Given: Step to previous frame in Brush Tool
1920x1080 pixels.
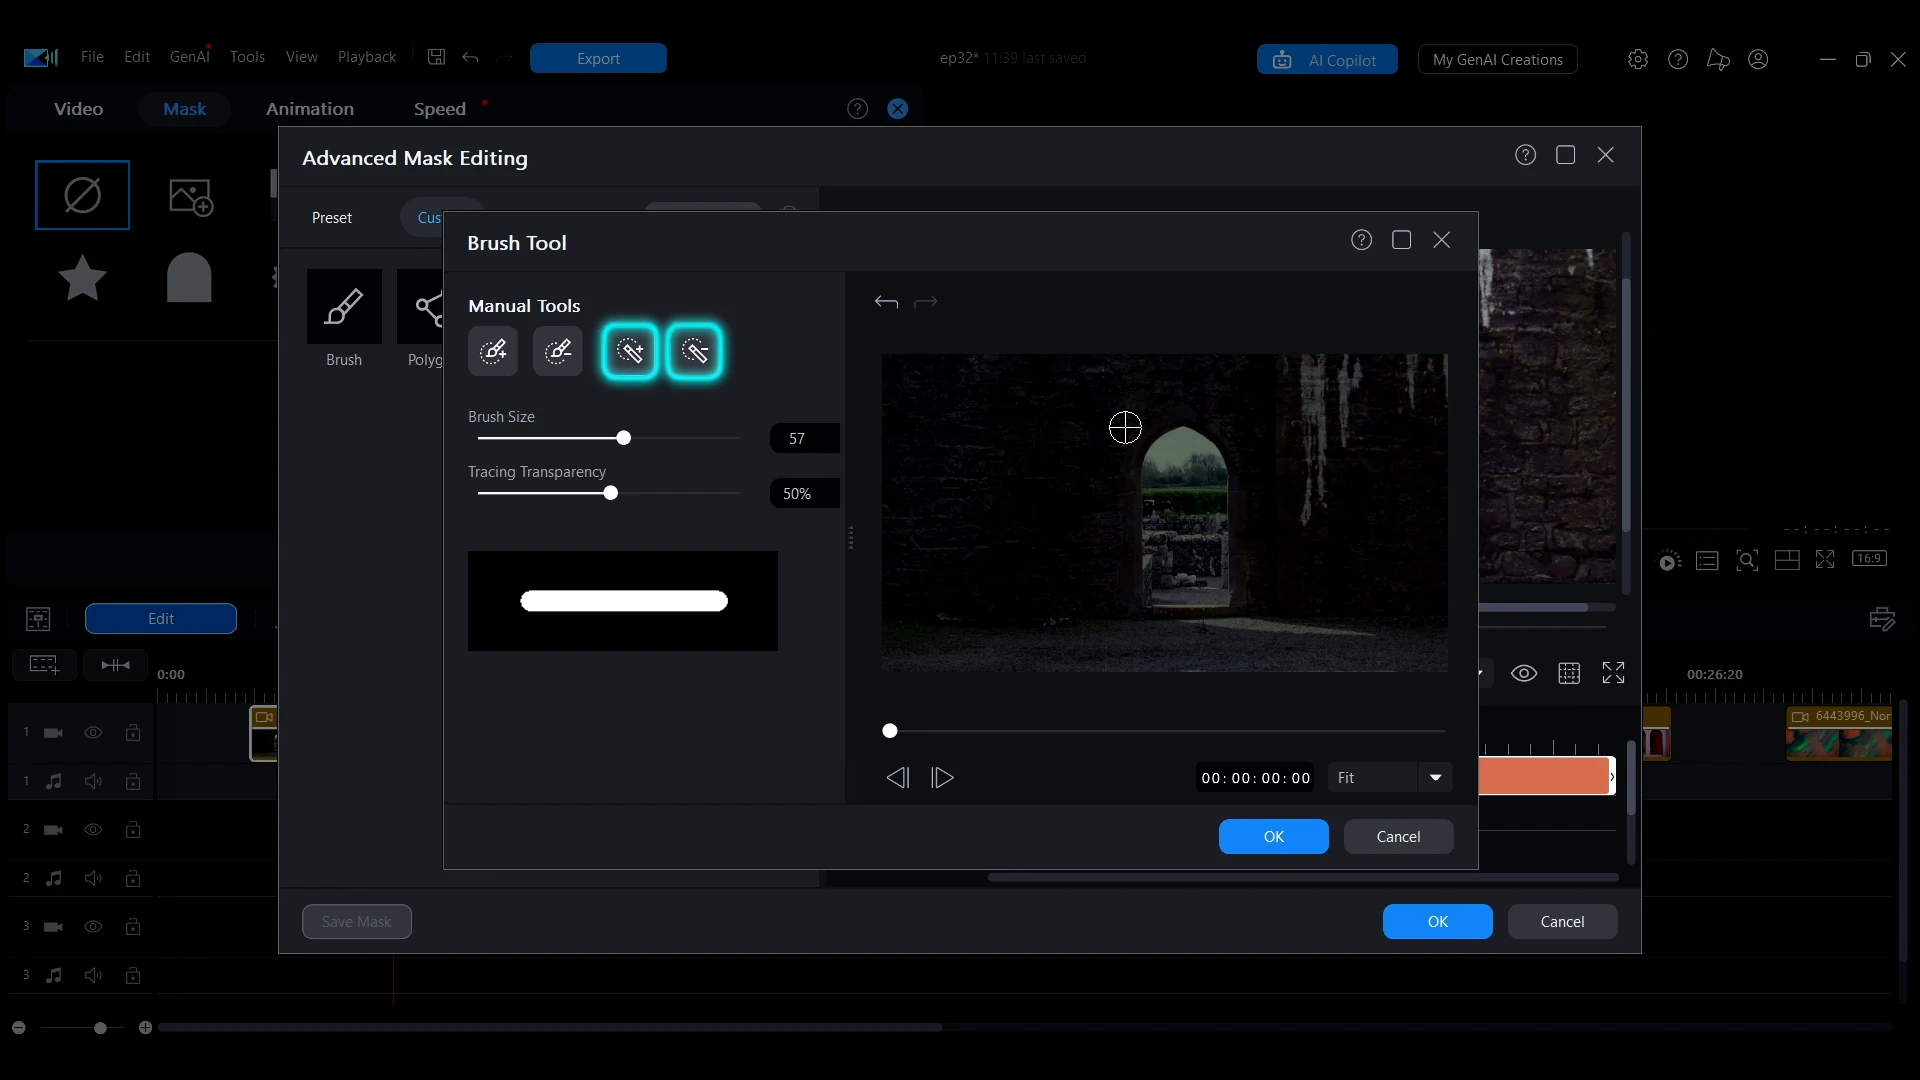Looking at the screenshot, I should tap(898, 778).
